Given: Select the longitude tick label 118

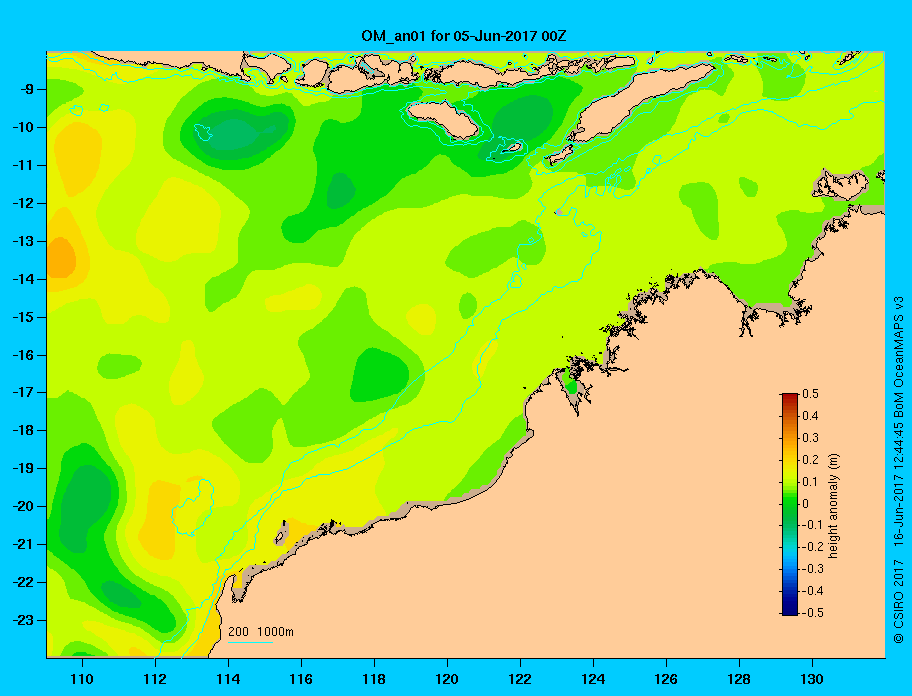Looking at the screenshot, I should pos(374,679).
